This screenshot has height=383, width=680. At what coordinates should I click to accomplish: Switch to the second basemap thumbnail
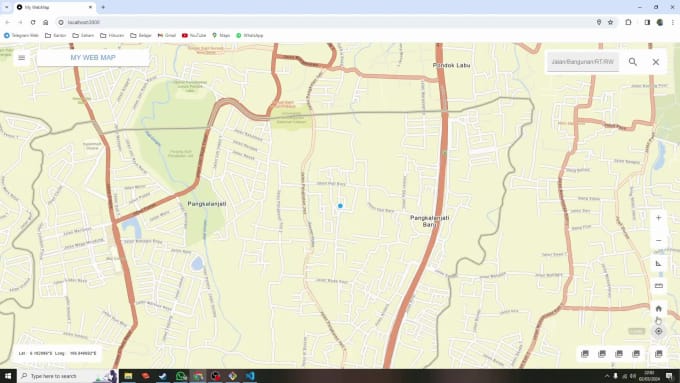(602, 354)
